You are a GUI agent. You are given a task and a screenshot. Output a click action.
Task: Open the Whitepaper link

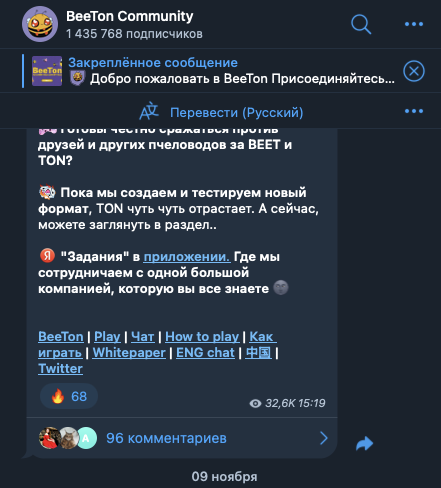[129, 353]
